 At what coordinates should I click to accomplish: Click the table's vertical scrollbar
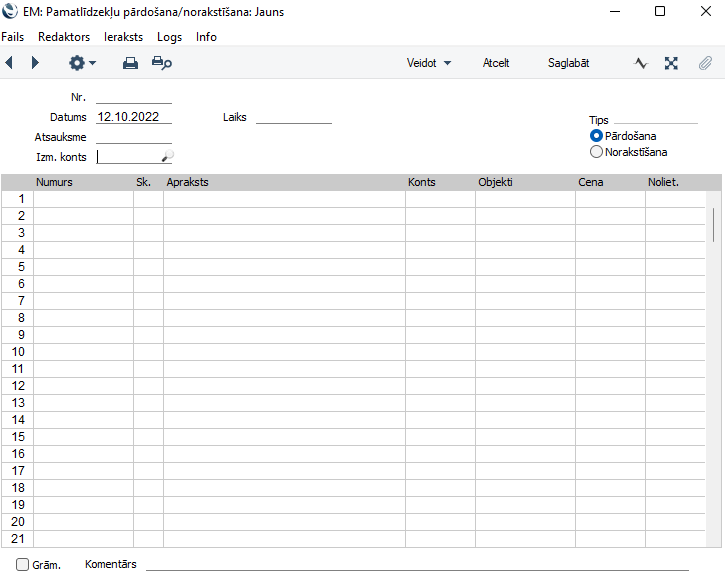click(713, 225)
